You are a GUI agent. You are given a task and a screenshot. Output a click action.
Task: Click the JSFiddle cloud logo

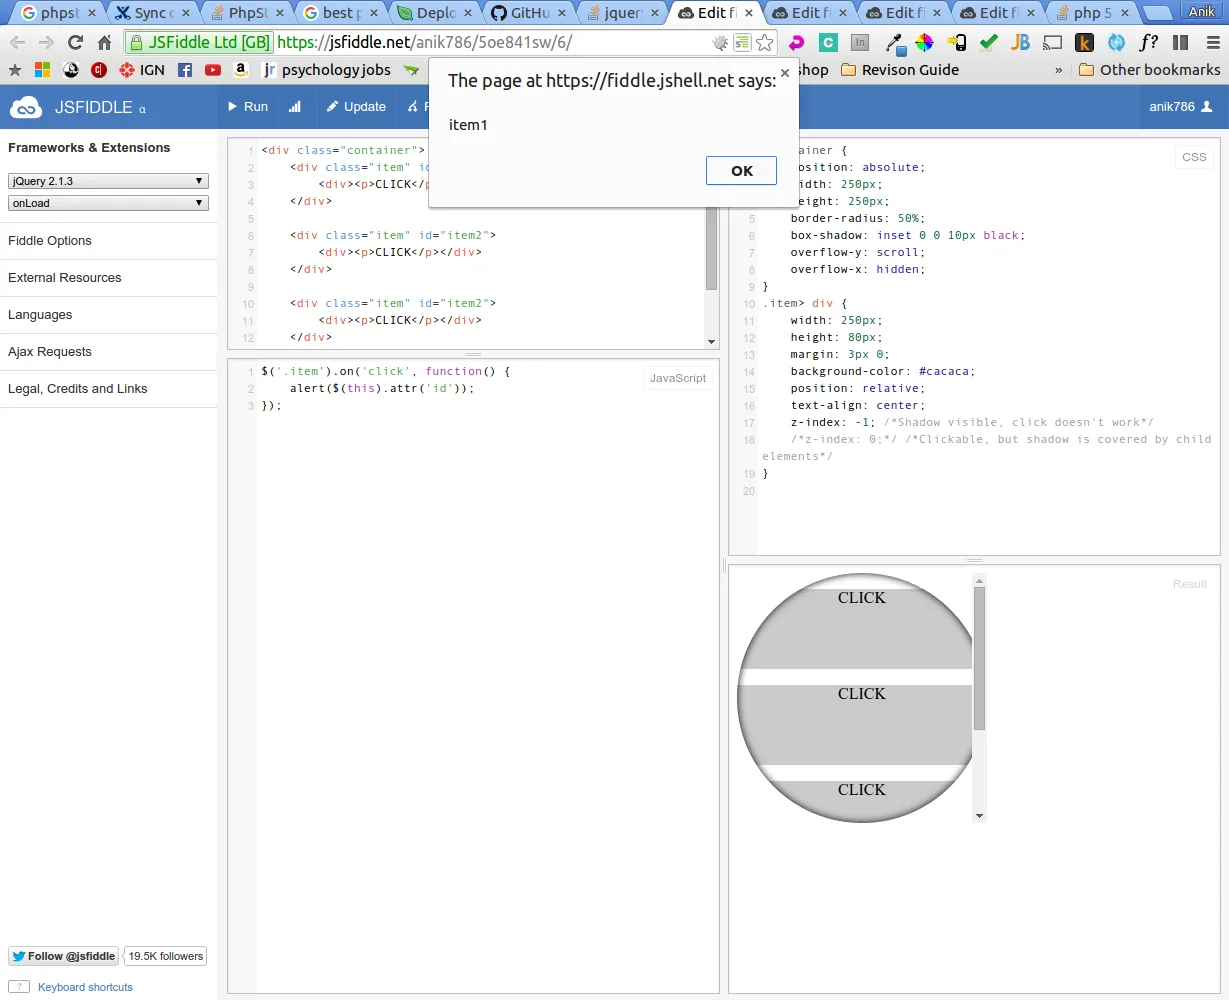click(x=26, y=107)
